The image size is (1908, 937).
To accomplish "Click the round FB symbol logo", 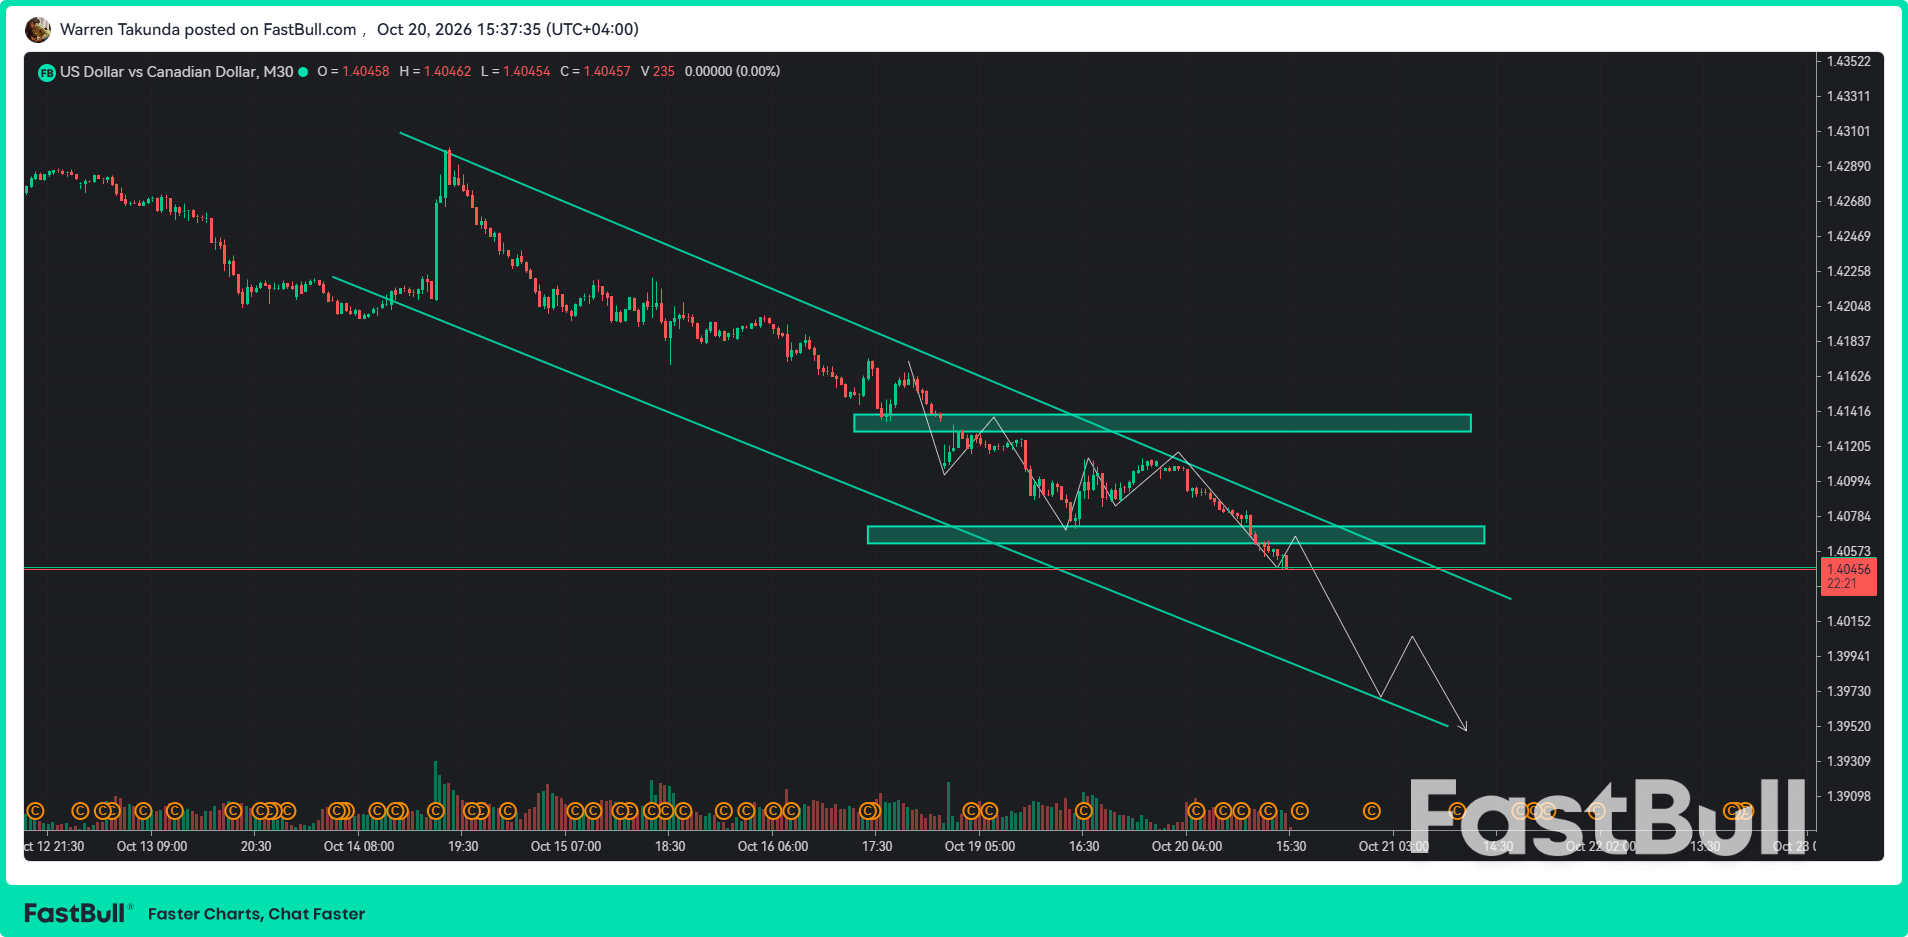I will coord(46,72).
